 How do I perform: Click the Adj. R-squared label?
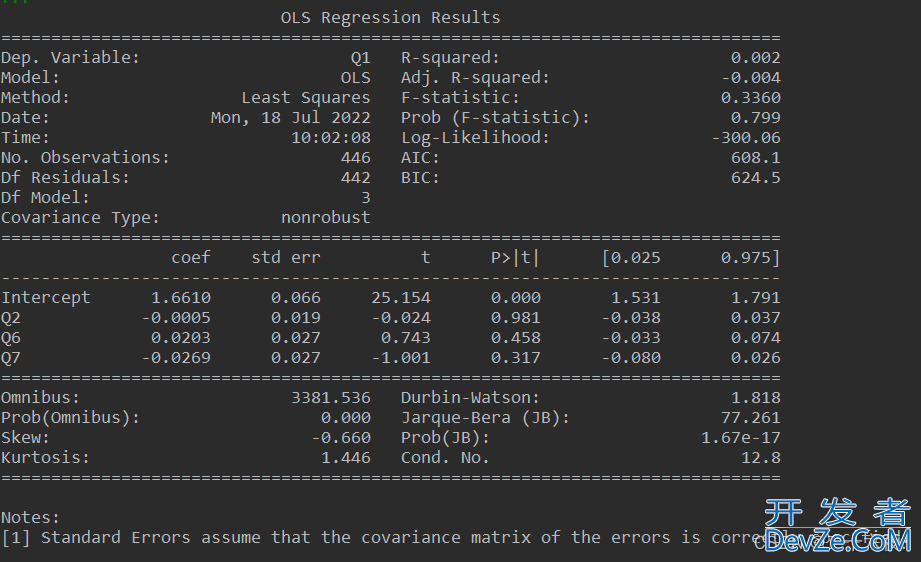pos(475,78)
